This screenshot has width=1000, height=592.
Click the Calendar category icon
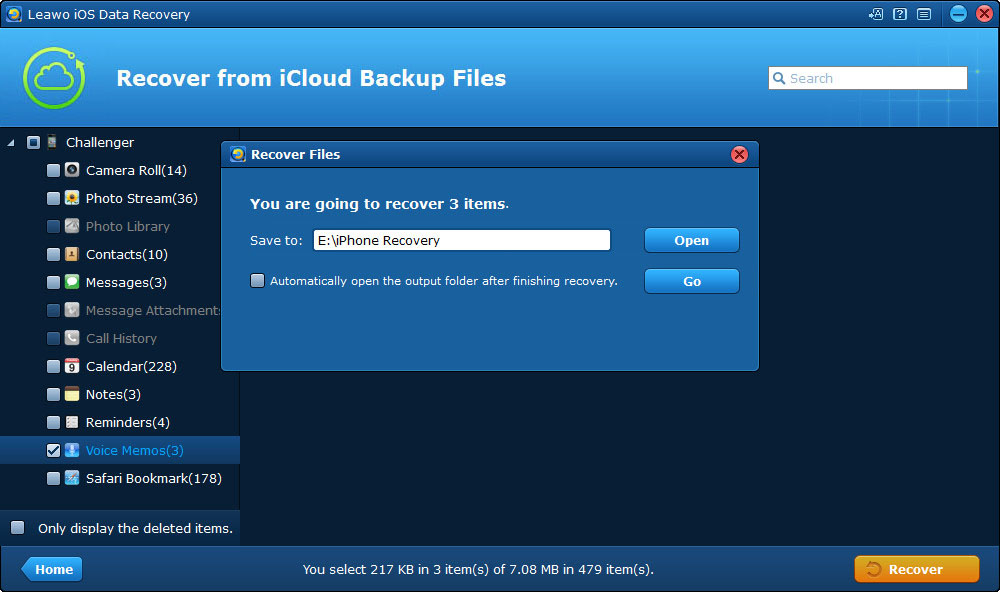pyautogui.click(x=72, y=366)
